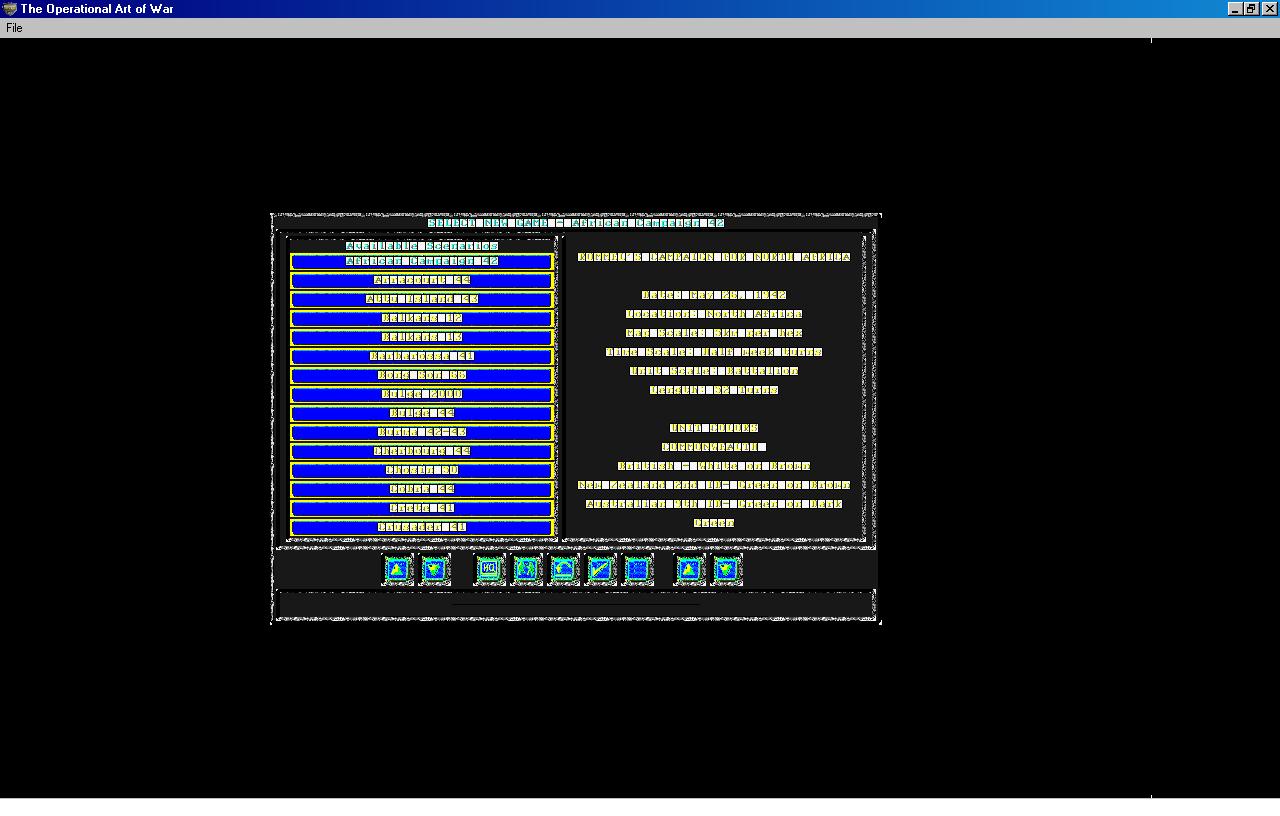Click the Unit Scale: Battalion line

(714, 371)
